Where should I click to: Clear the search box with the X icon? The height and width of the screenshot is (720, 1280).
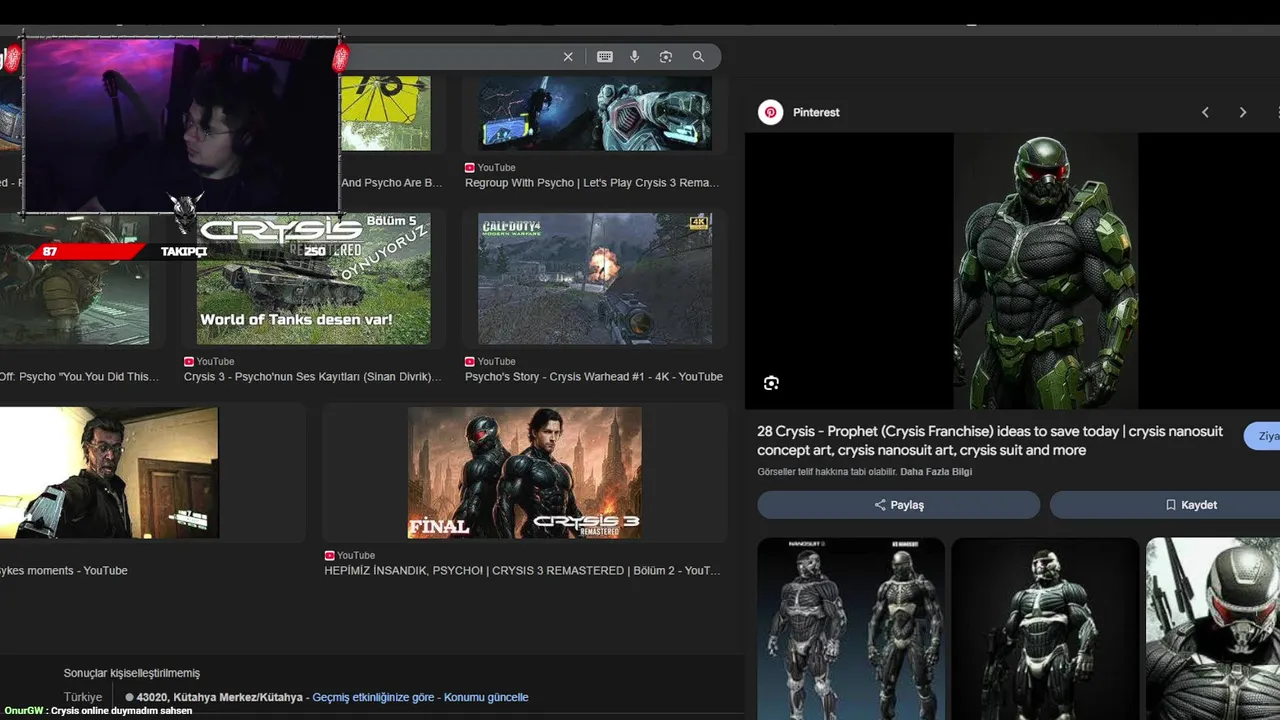(x=568, y=57)
